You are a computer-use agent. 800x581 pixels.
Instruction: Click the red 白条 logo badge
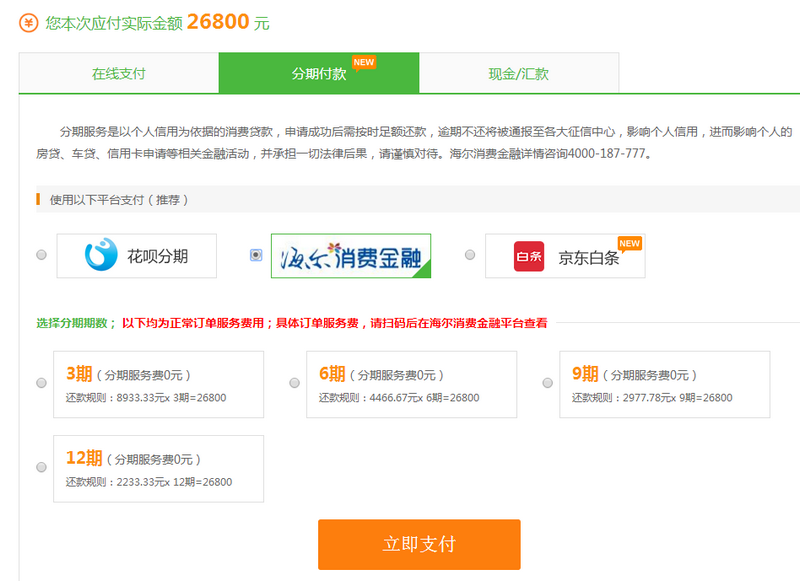pyautogui.click(x=528, y=255)
